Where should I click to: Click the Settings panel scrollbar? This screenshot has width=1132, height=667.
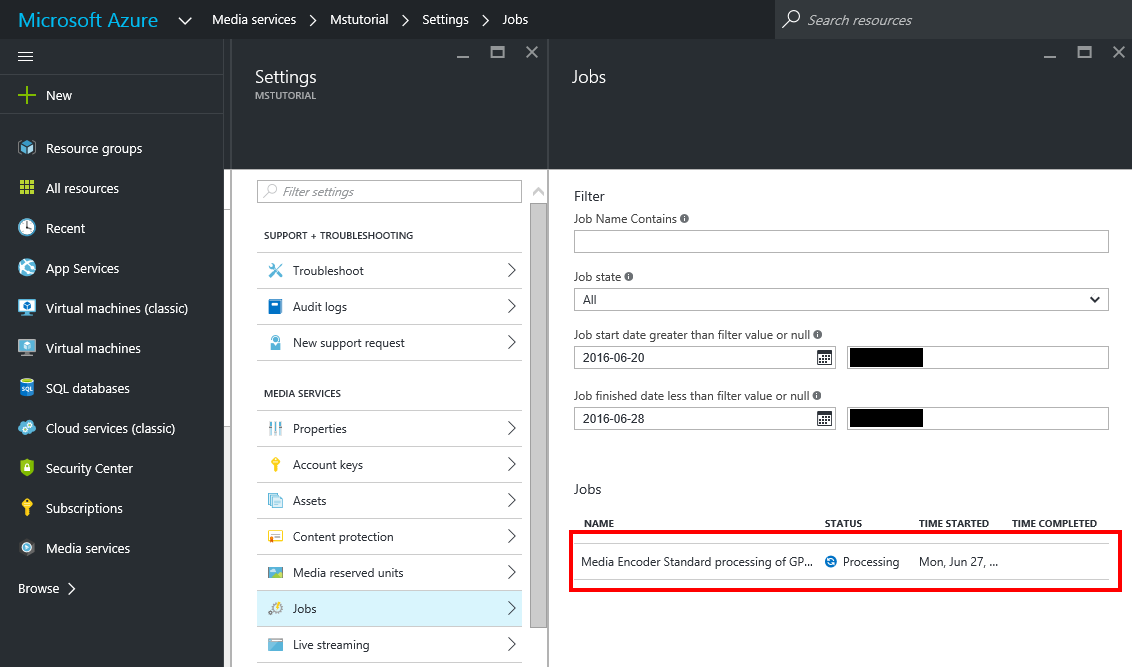coord(539,415)
